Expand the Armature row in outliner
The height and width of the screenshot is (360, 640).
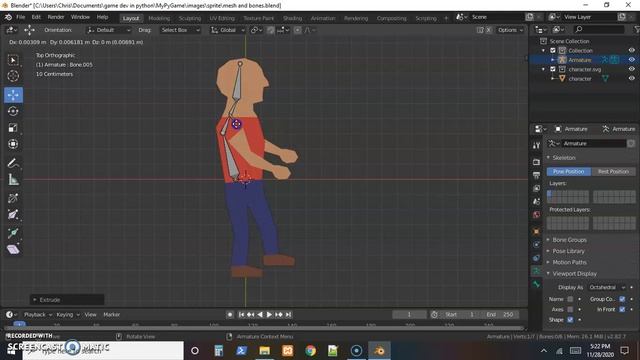tap(553, 60)
